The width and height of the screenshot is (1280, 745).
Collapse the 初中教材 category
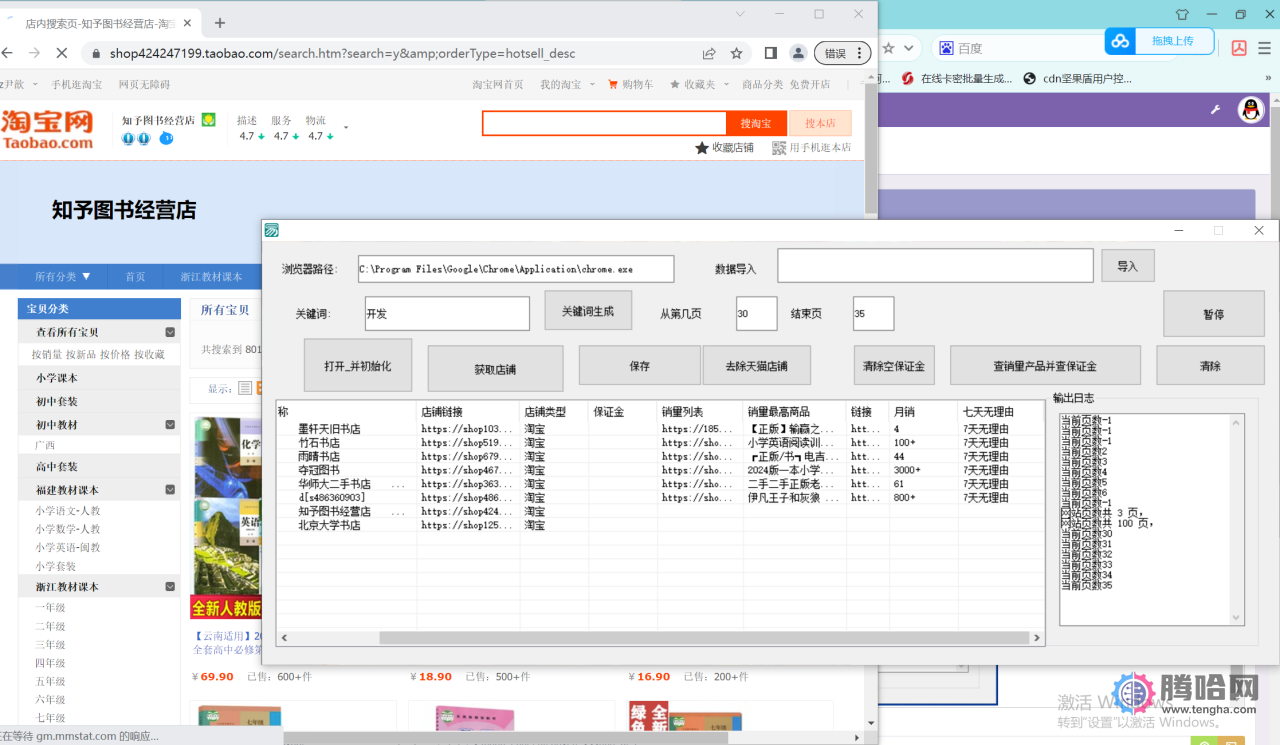[x=170, y=424]
